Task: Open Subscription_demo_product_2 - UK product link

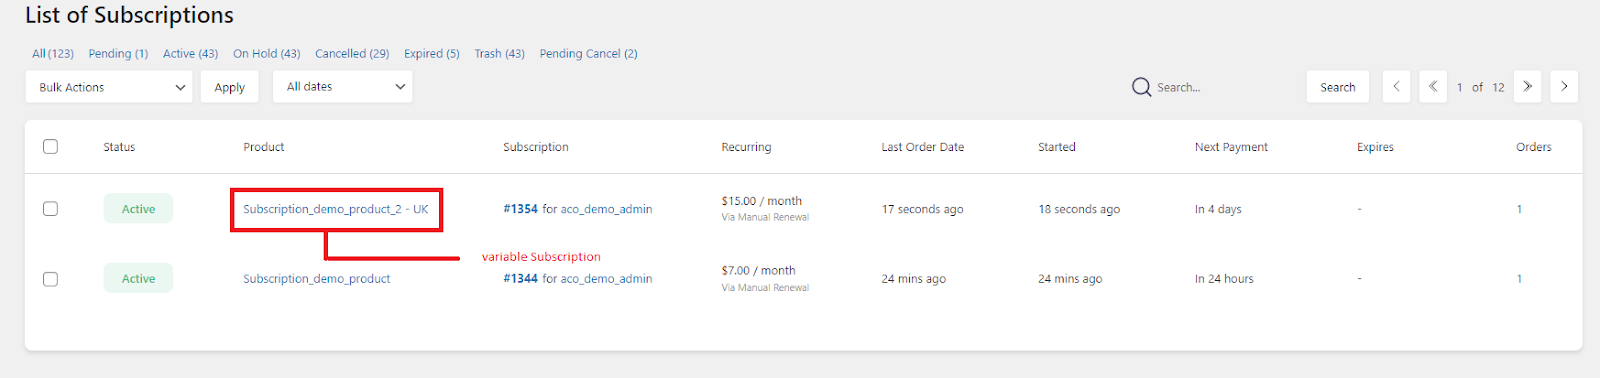Action: (x=336, y=209)
